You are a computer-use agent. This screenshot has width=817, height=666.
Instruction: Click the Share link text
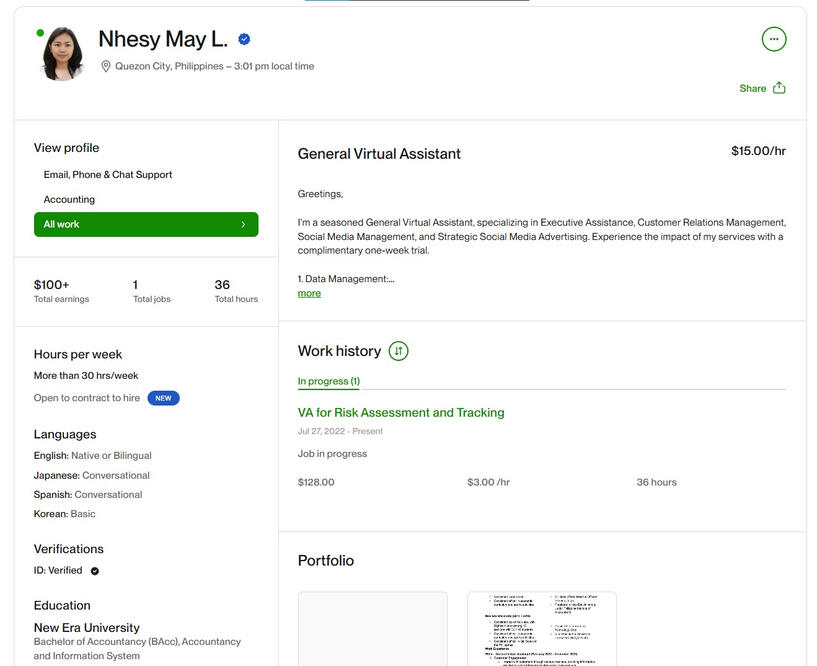[752, 88]
